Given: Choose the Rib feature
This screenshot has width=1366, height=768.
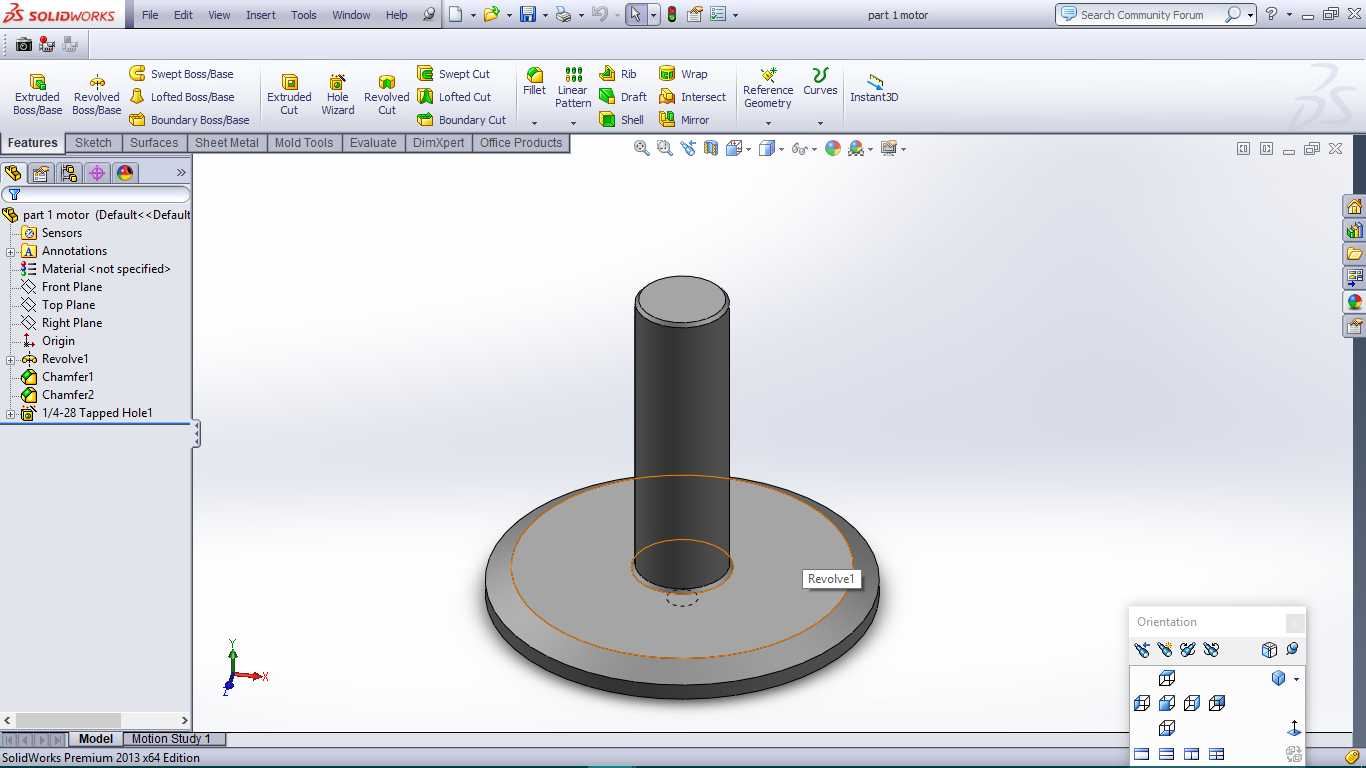Looking at the screenshot, I should 618,74.
